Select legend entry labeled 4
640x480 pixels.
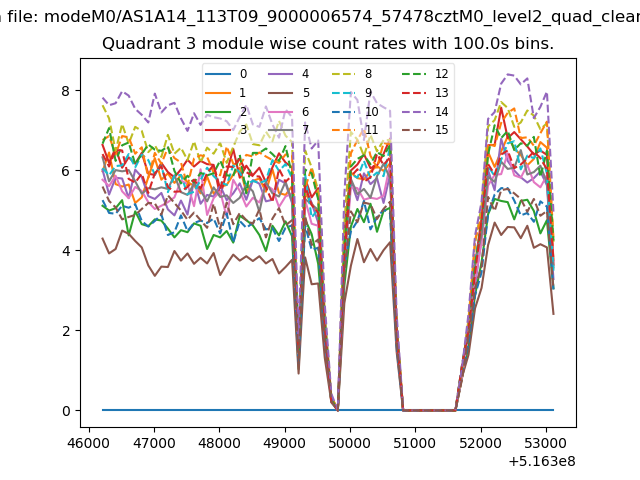[289, 74]
